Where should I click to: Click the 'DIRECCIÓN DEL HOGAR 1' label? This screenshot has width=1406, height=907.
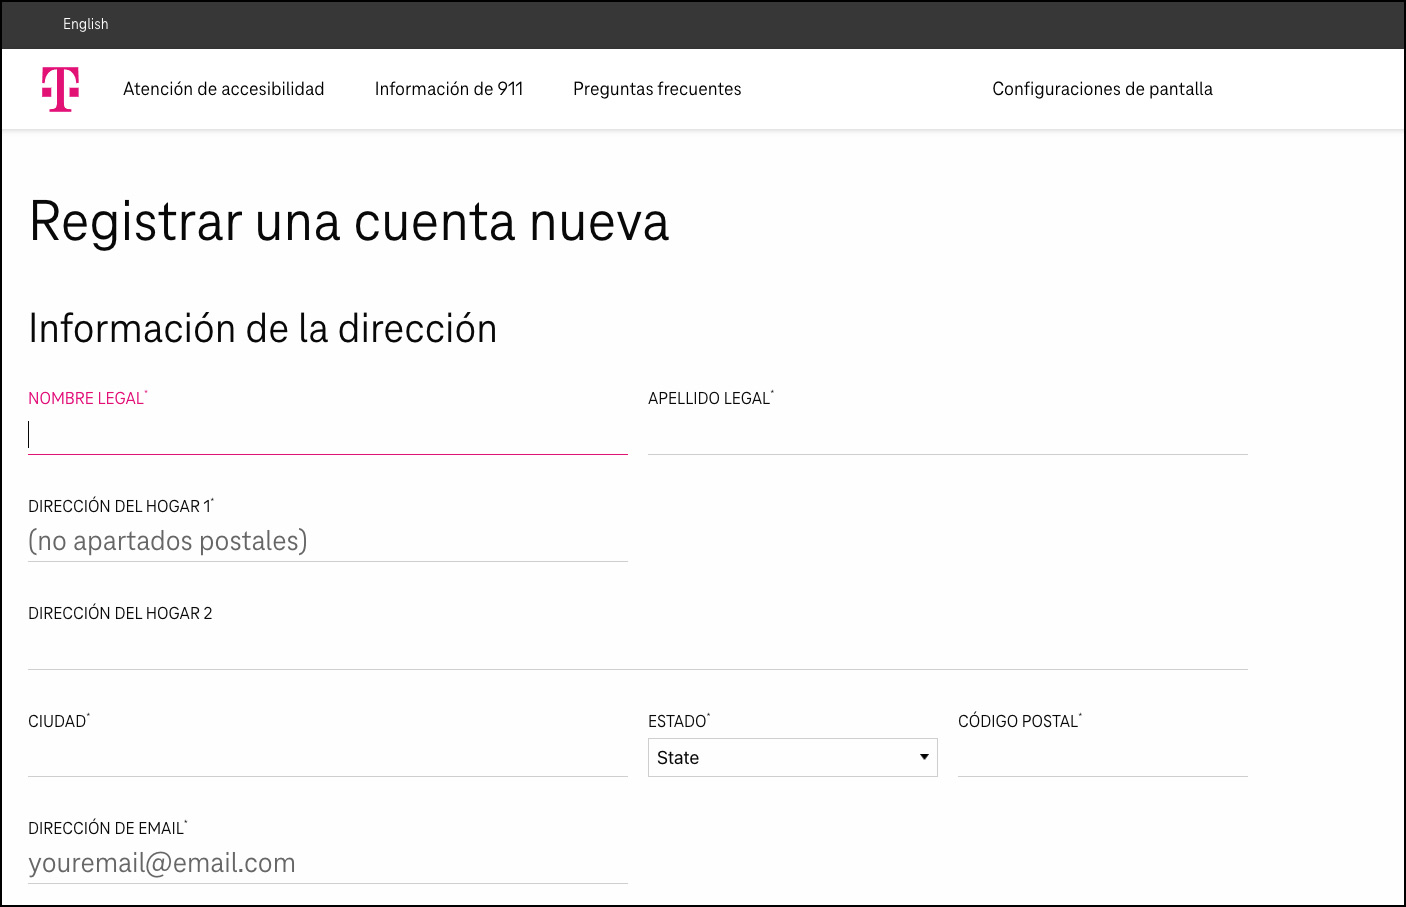(121, 506)
